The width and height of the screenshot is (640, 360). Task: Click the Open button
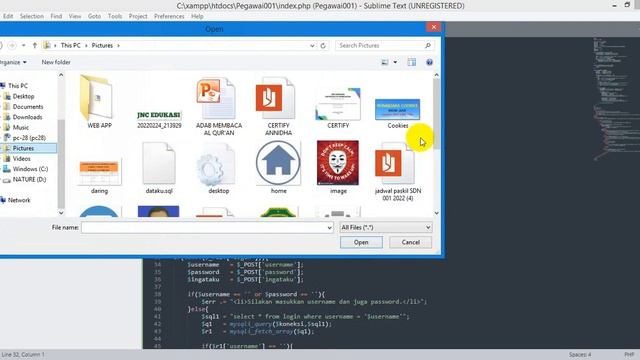pyautogui.click(x=361, y=242)
